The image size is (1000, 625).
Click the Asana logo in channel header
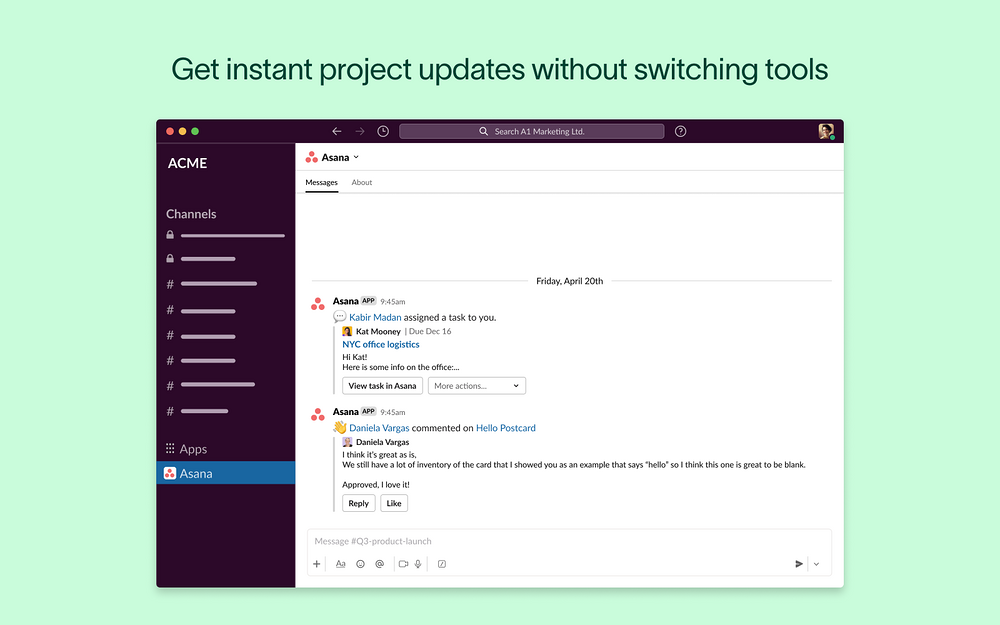pos(311,157)
